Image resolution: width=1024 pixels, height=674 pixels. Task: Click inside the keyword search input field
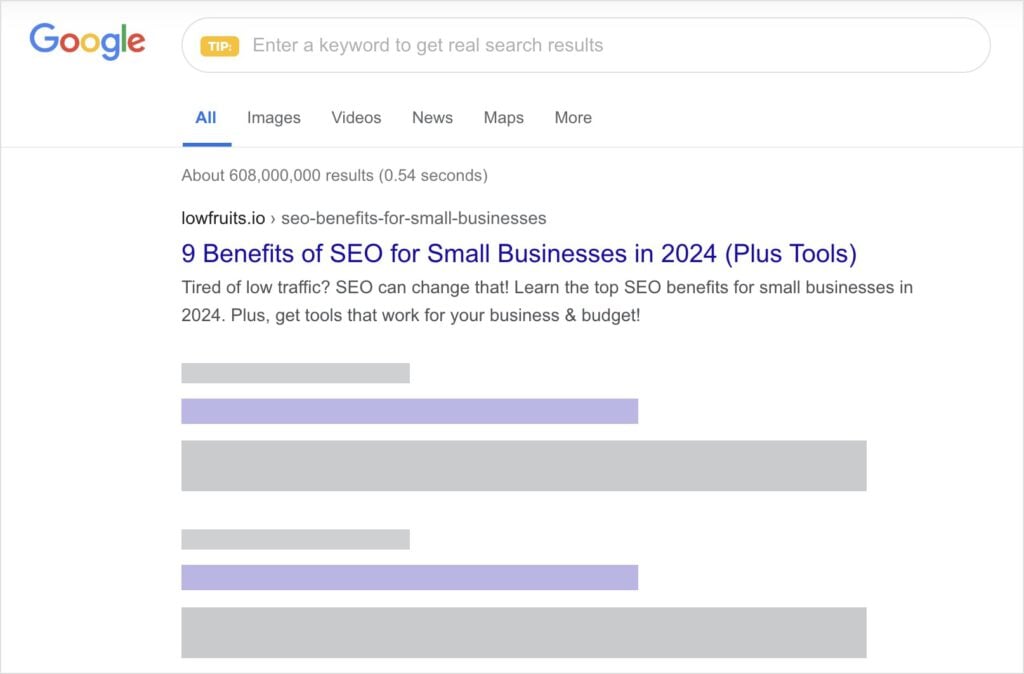pyautogui.click(x=600, y=45)
